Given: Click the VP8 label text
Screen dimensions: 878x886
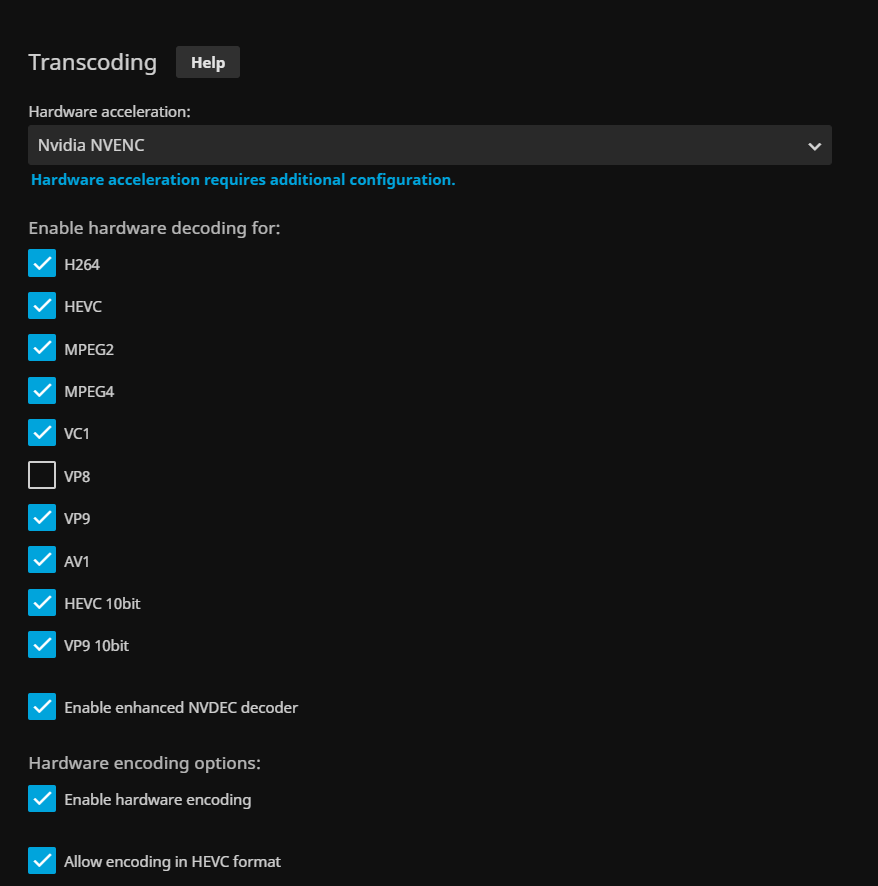Looking at the screenshot, I should click(x=77, y=477).
